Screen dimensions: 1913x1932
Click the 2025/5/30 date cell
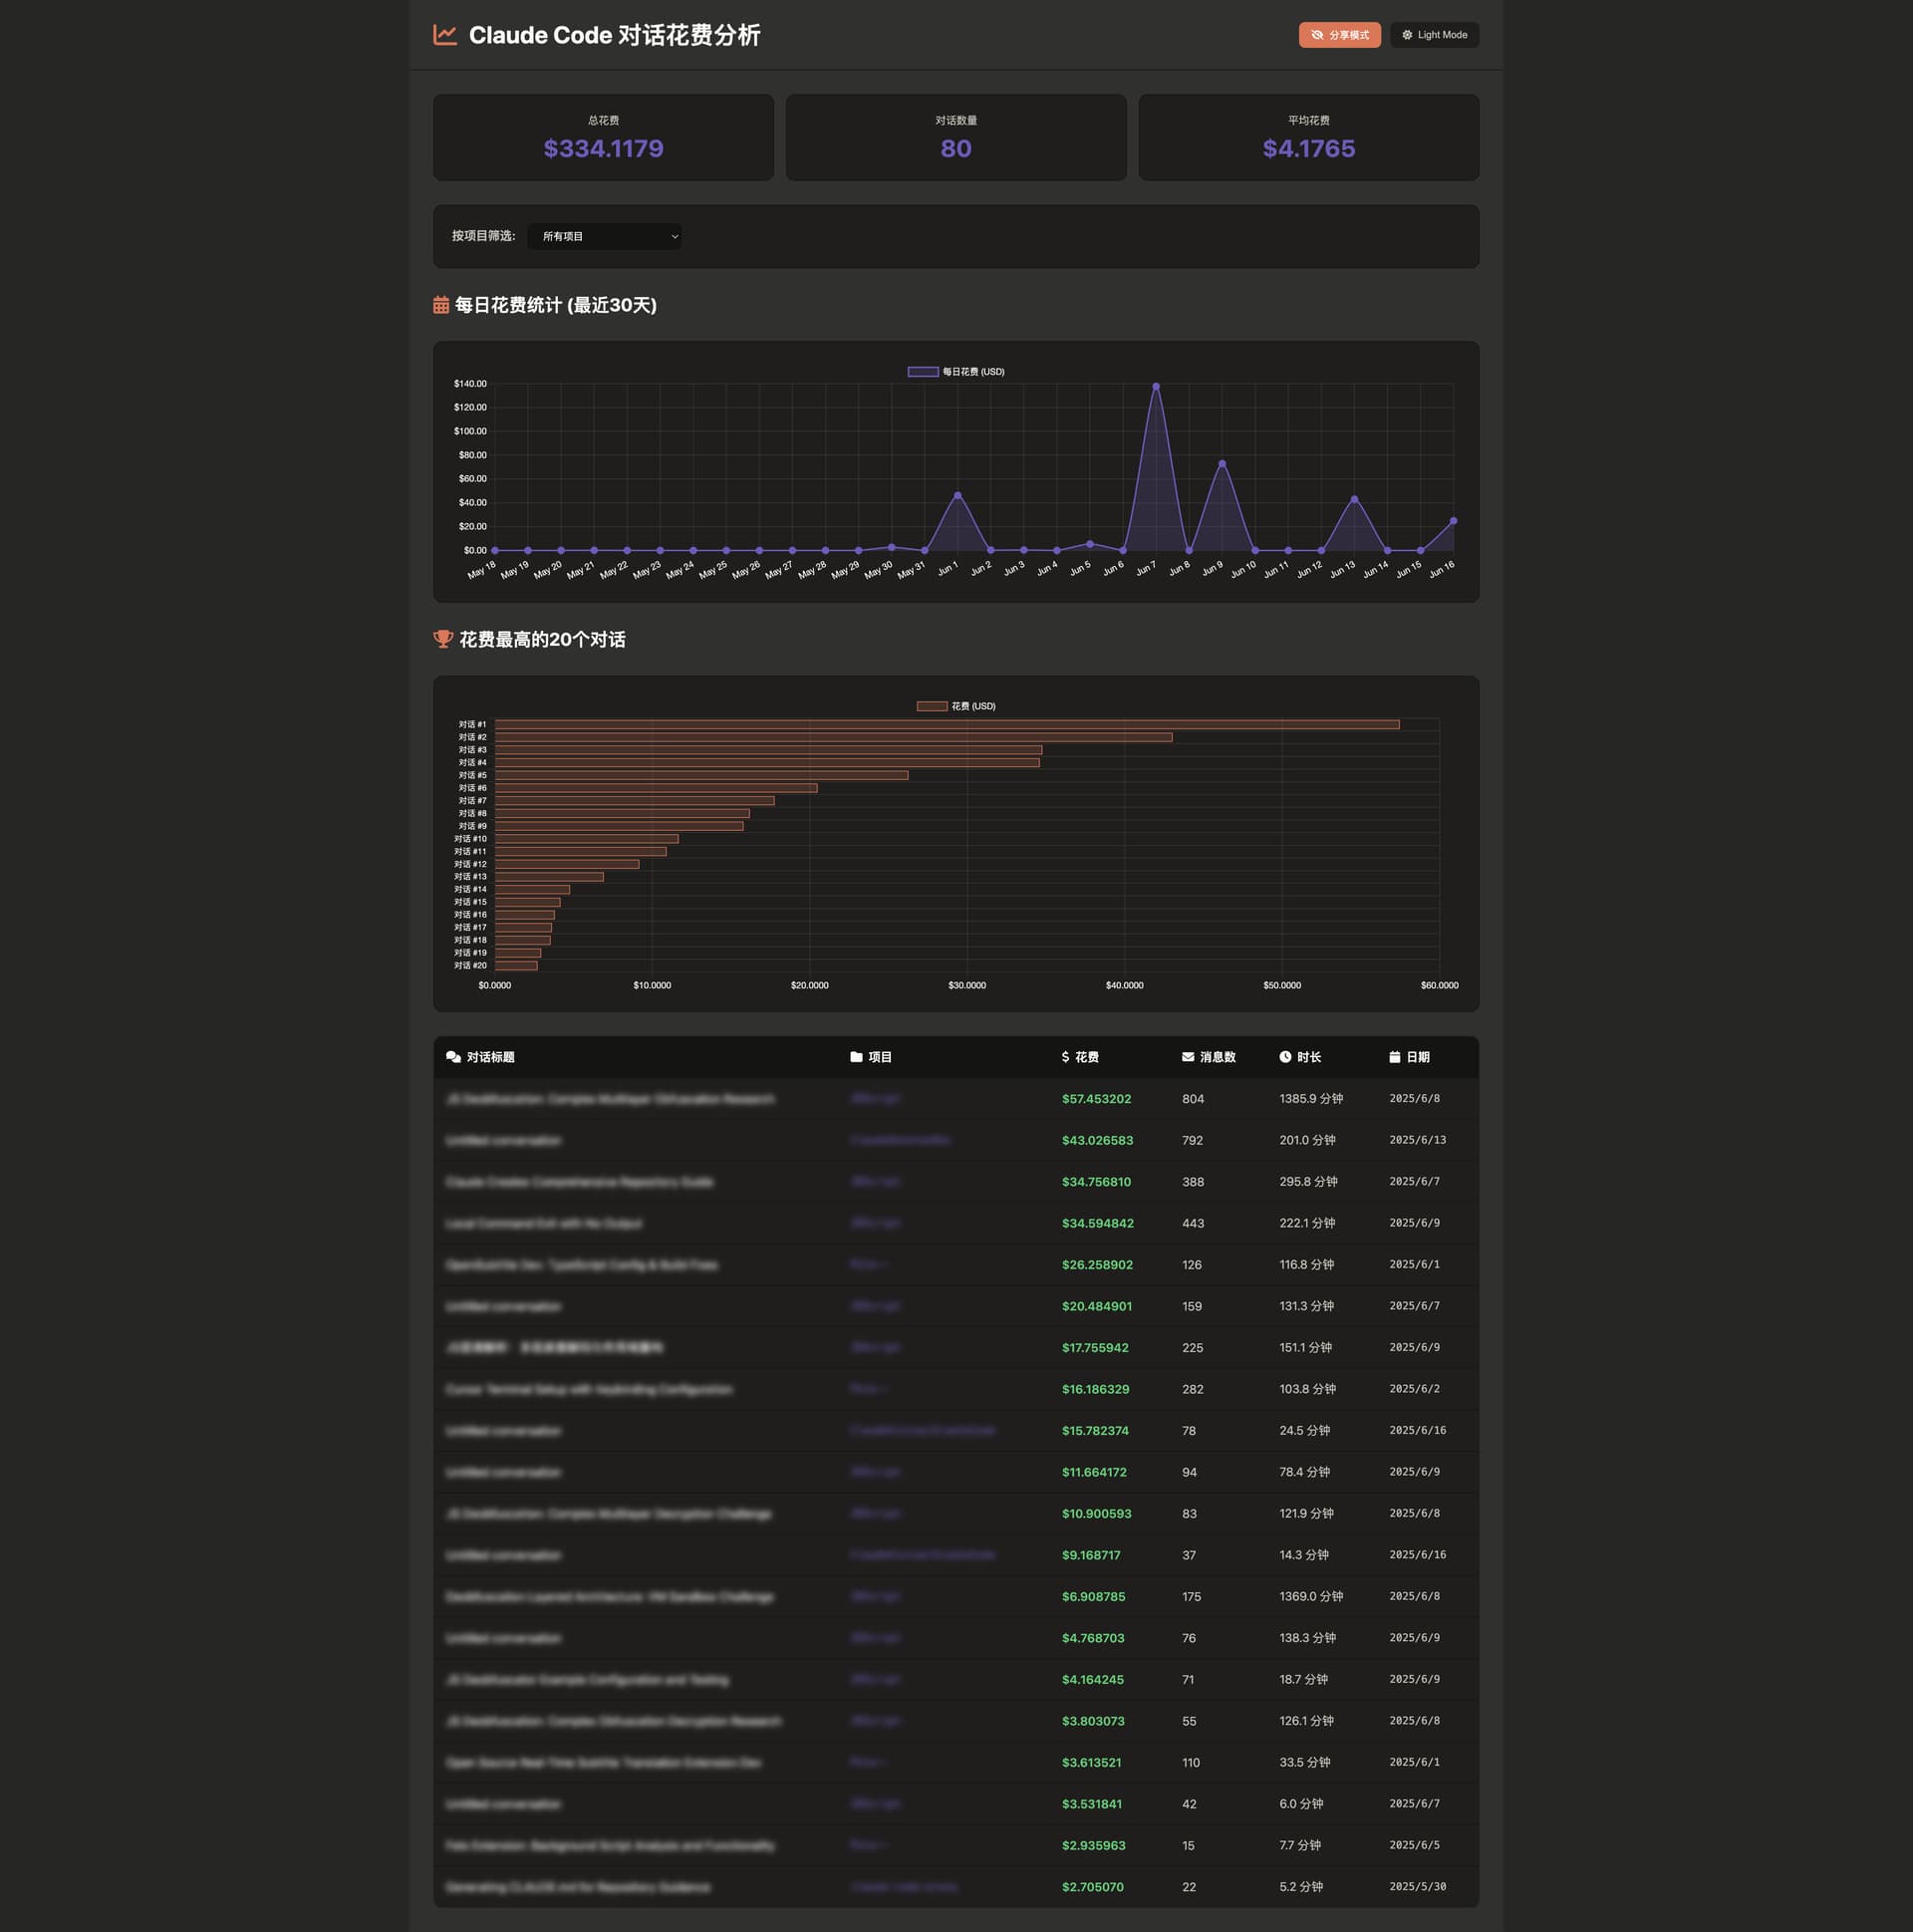[1417, 1887]
